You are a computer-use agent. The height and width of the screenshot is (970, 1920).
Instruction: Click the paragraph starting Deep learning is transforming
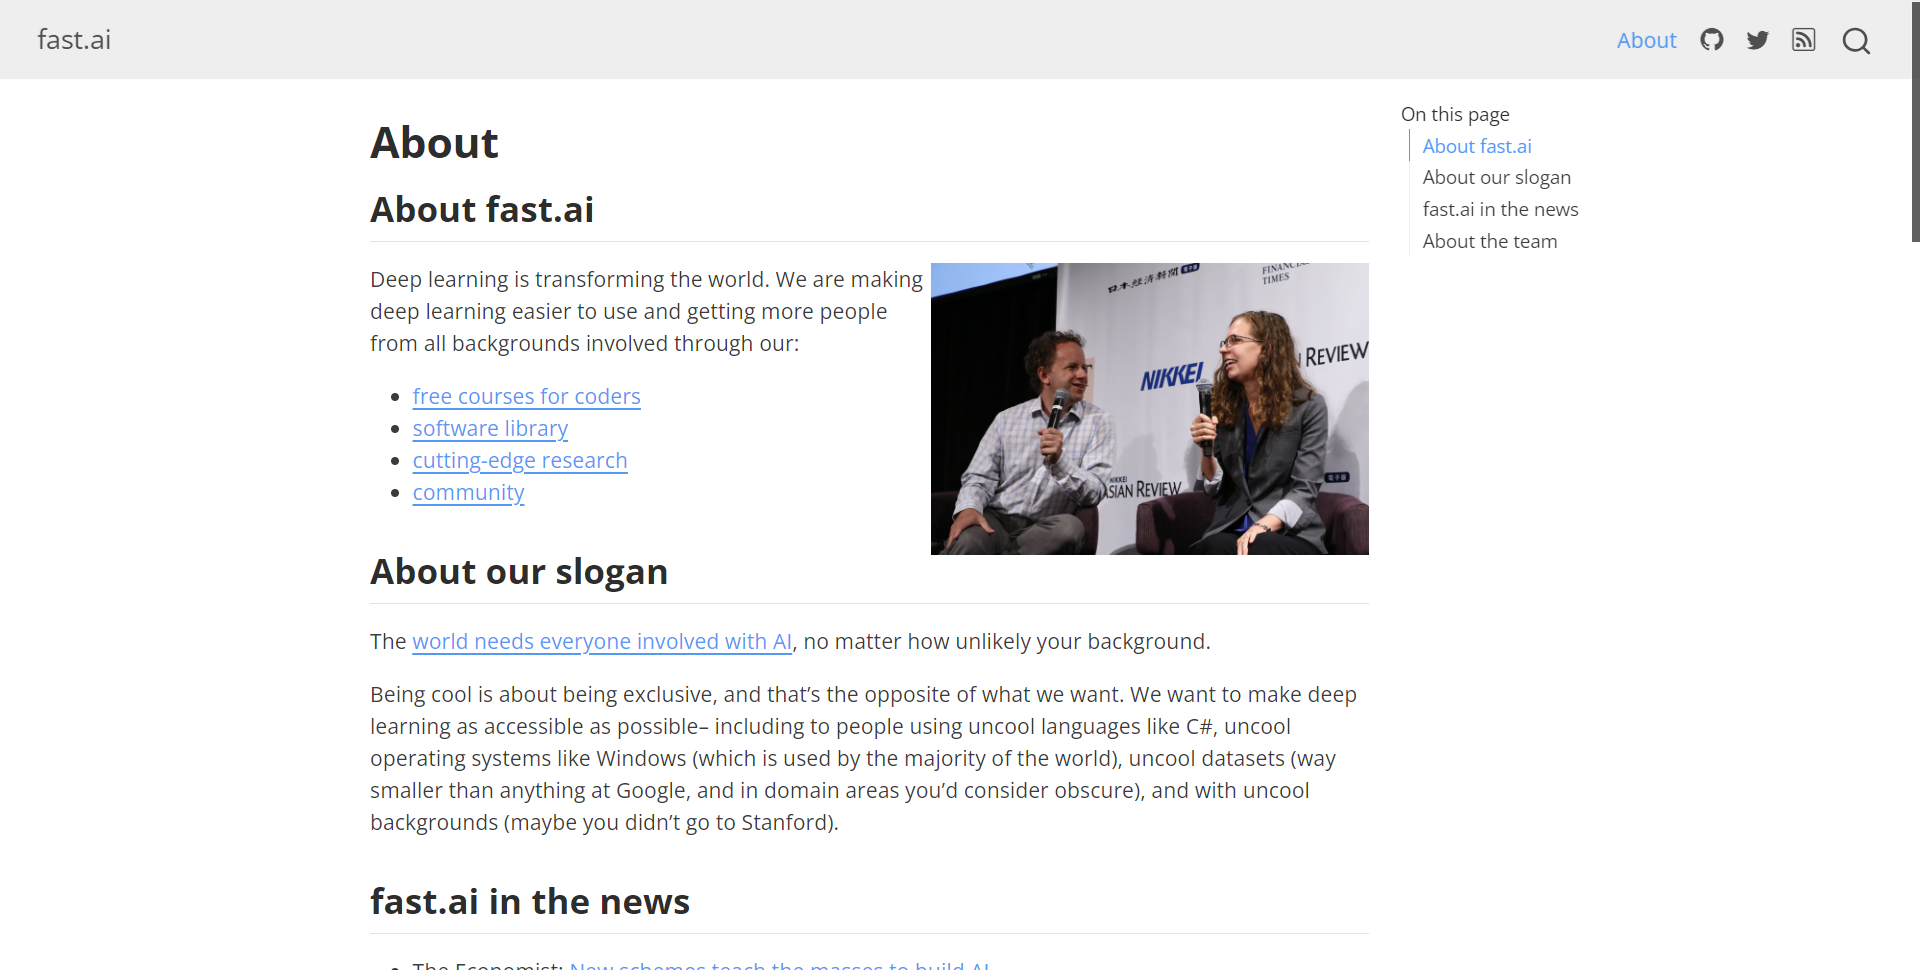(x=646, y=312)
